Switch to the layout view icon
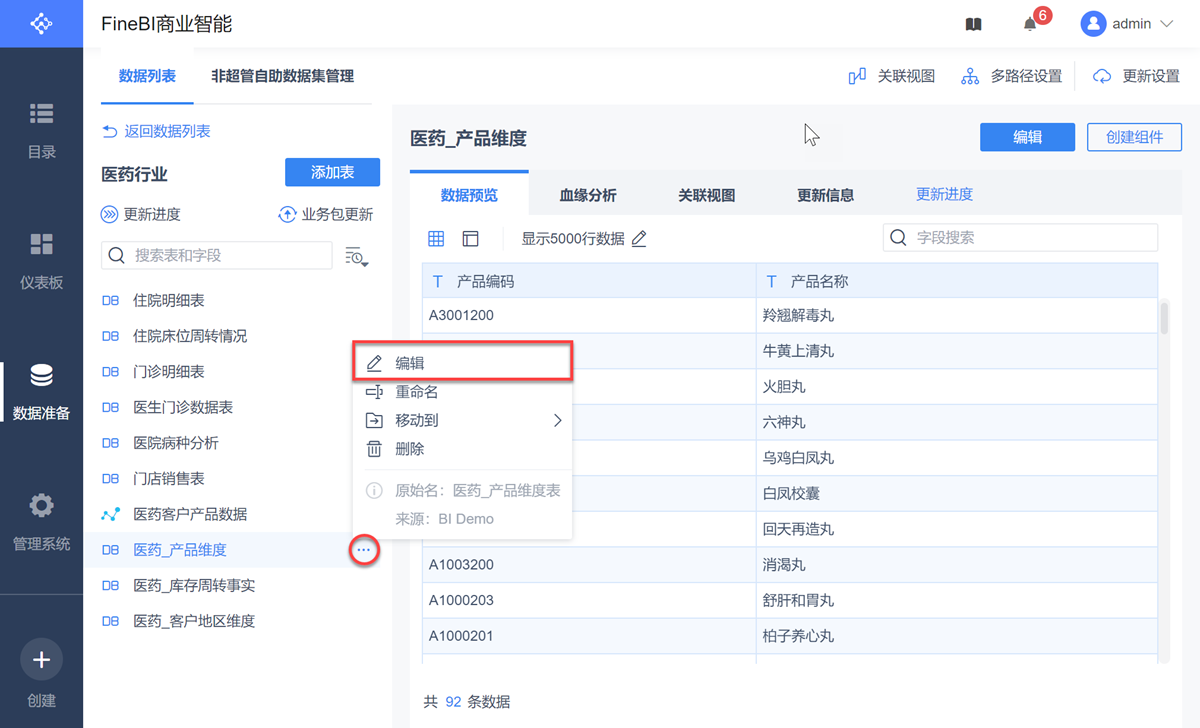The height and width of the screenshot is (728, 1200). tap(470, 239)
